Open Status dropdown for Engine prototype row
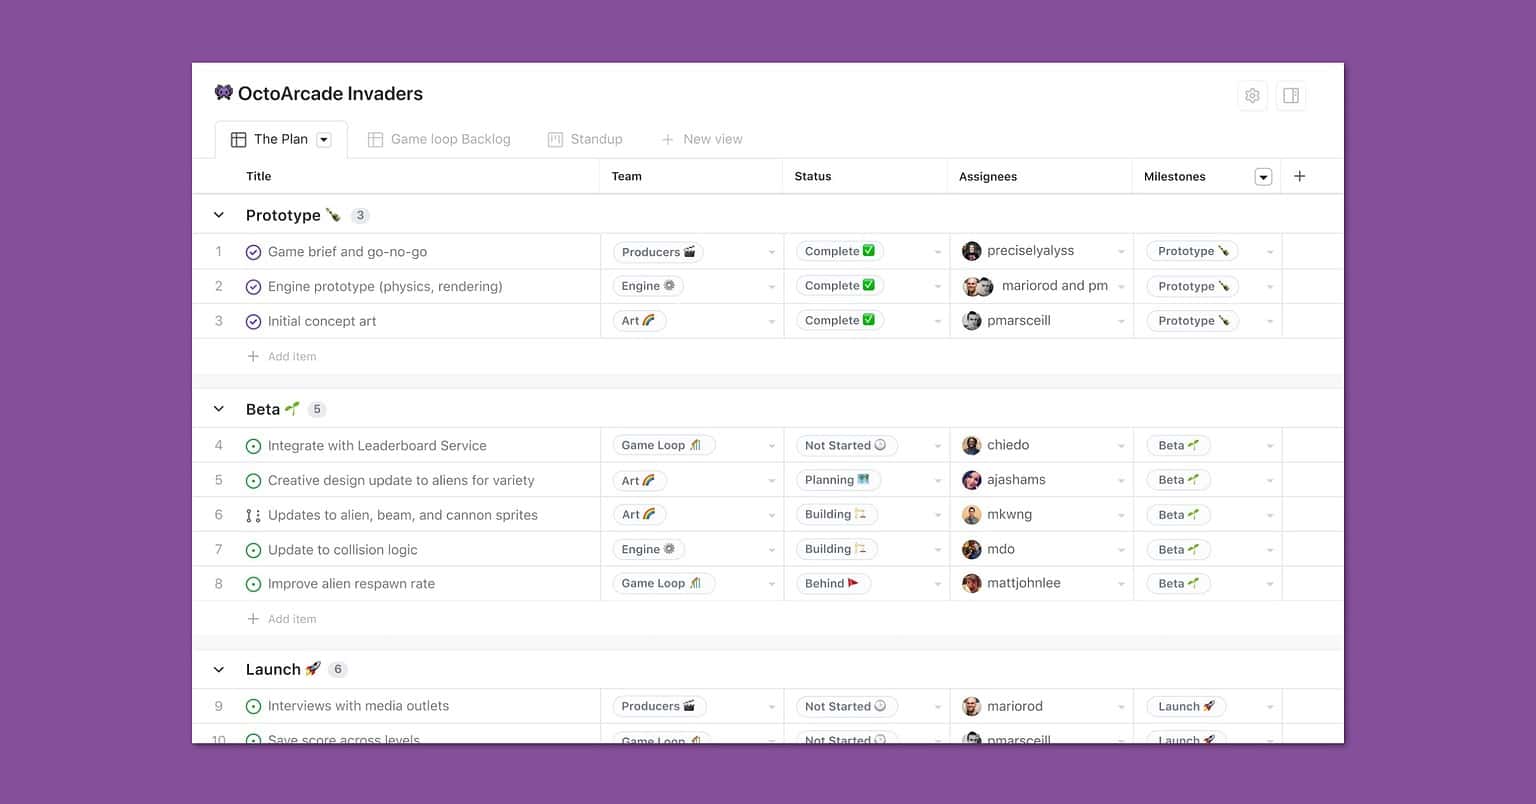Viewport: 1536px width, 804px height. click(x=937, y=287)
